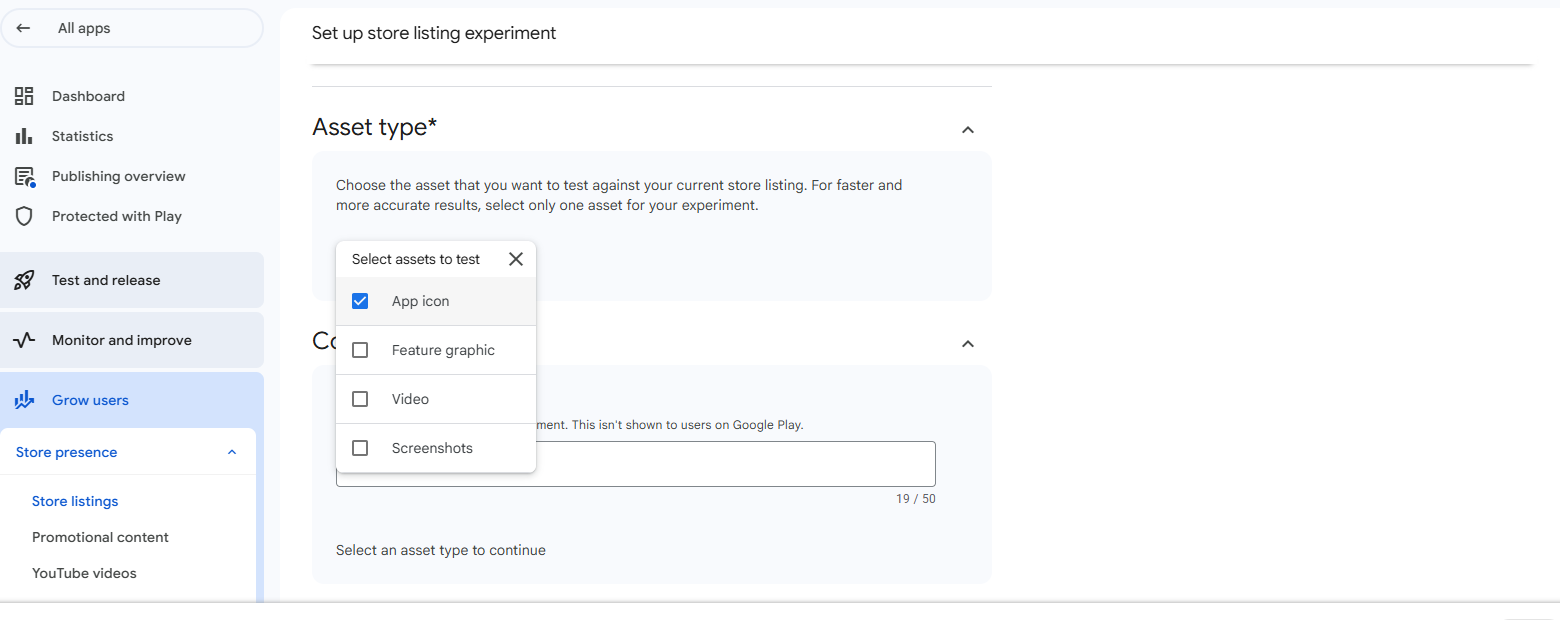Check the Feature graphic checkbox

tap(360, 350)
